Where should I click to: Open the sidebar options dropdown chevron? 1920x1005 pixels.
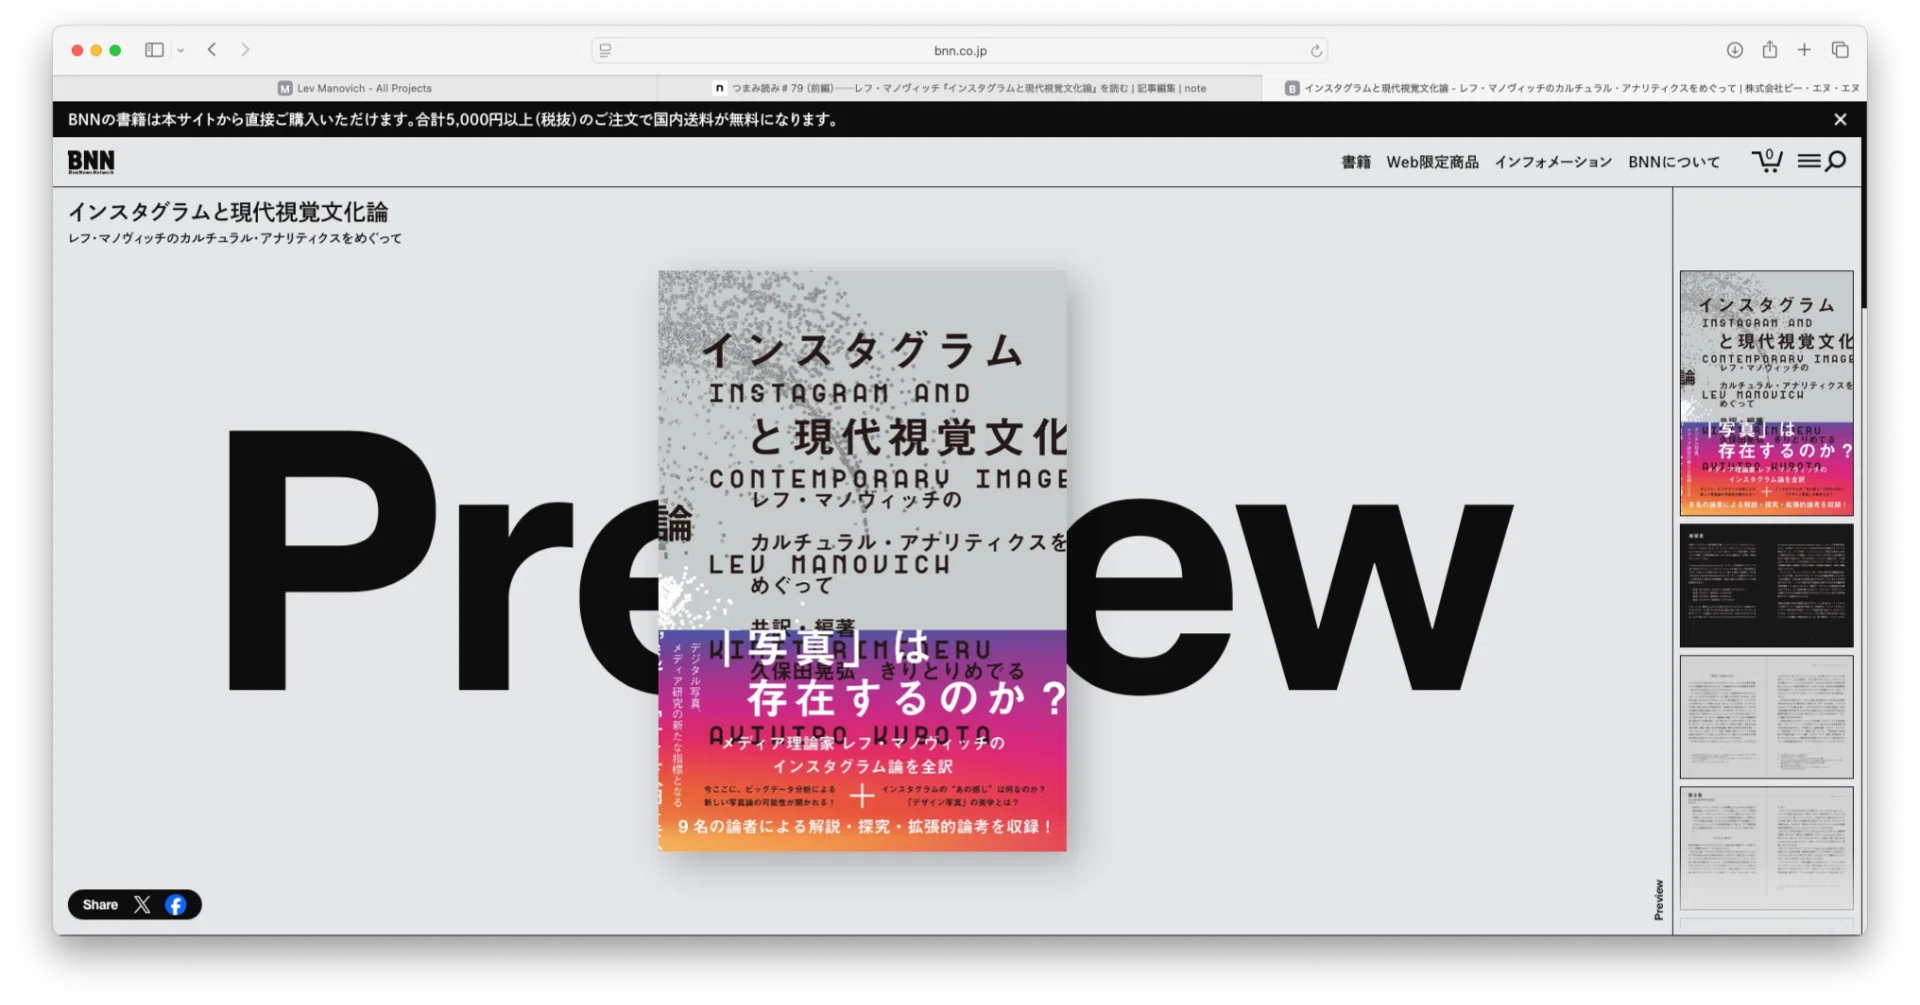181,50
